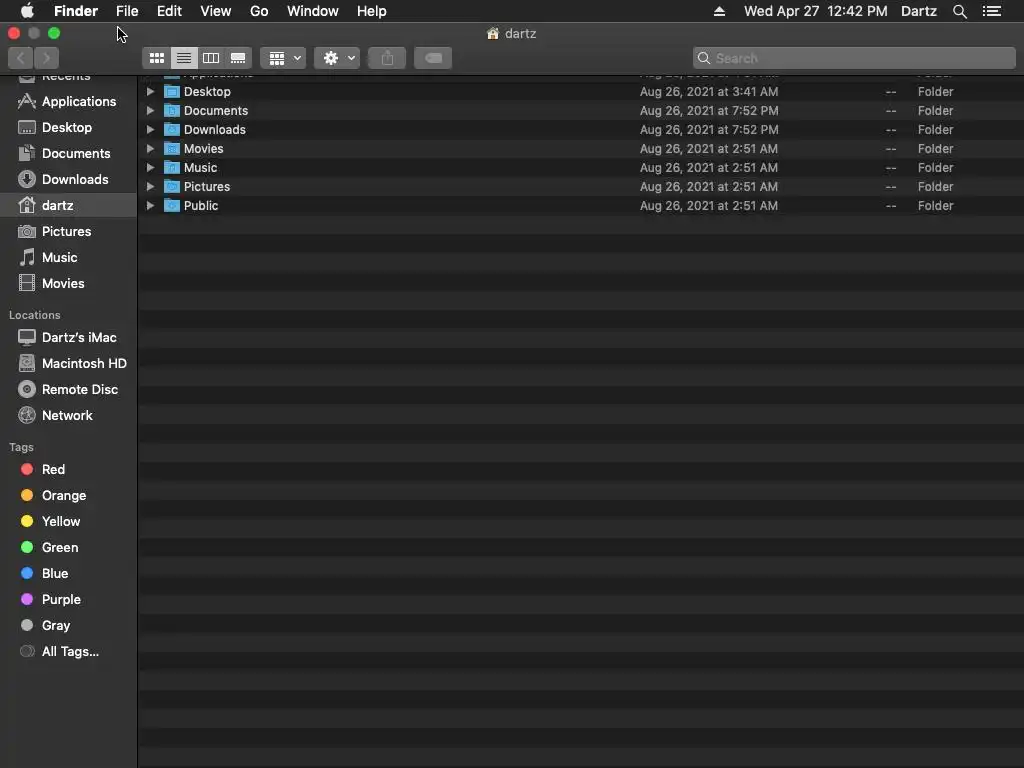Filter by the Green tag
This screenshot has width=1024, height=768.
tap(68, 547)
